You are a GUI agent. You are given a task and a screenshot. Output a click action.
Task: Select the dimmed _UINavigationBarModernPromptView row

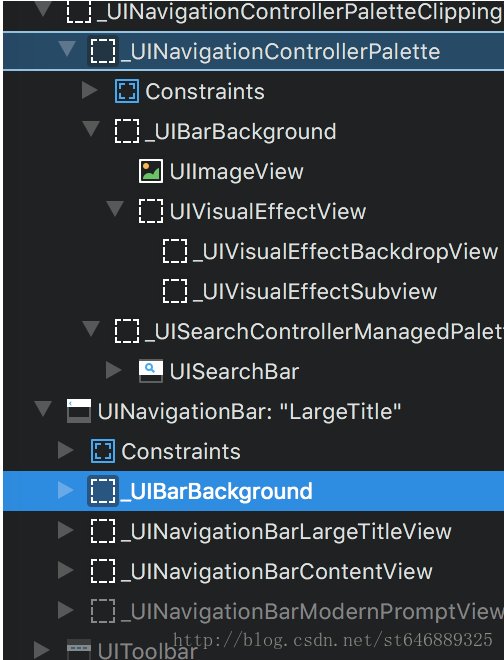point(253,611)
